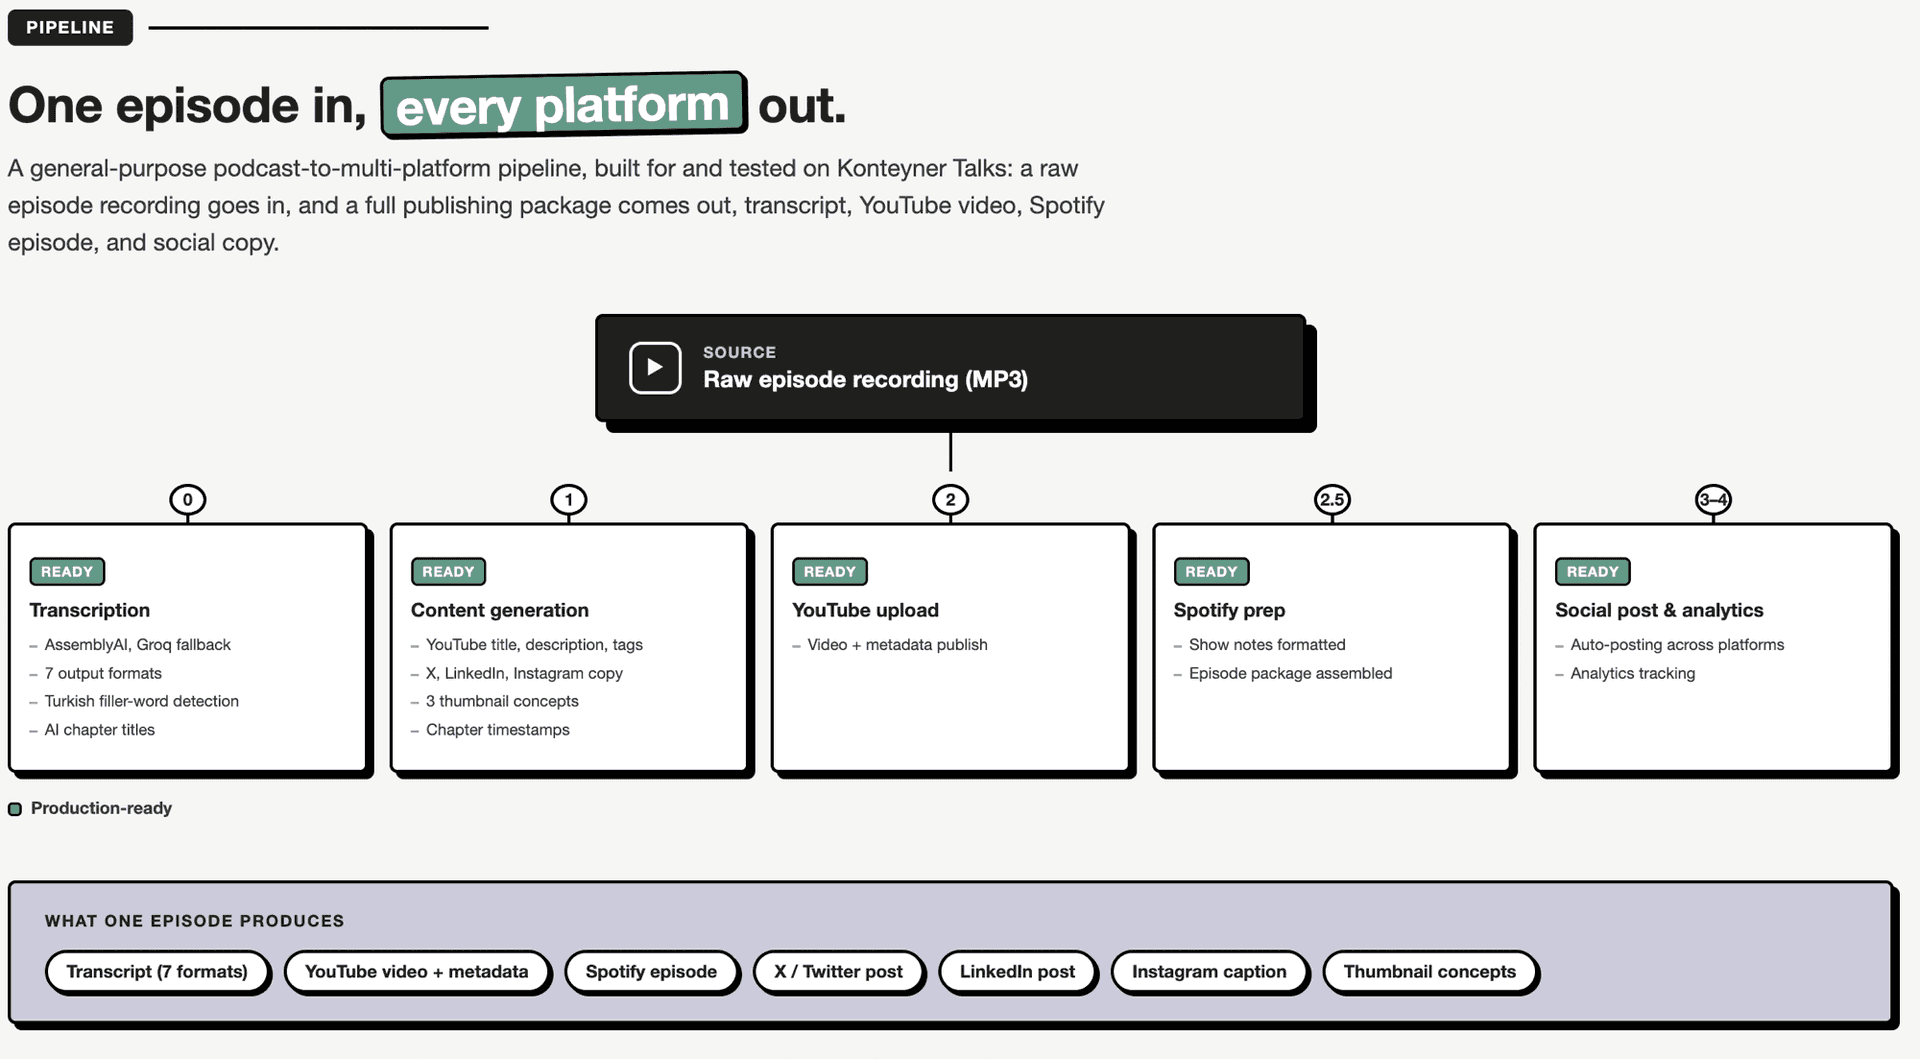1920x1059 pixels.
Task: Click the step 0 circle marker
Action: [x=187, y=500]
